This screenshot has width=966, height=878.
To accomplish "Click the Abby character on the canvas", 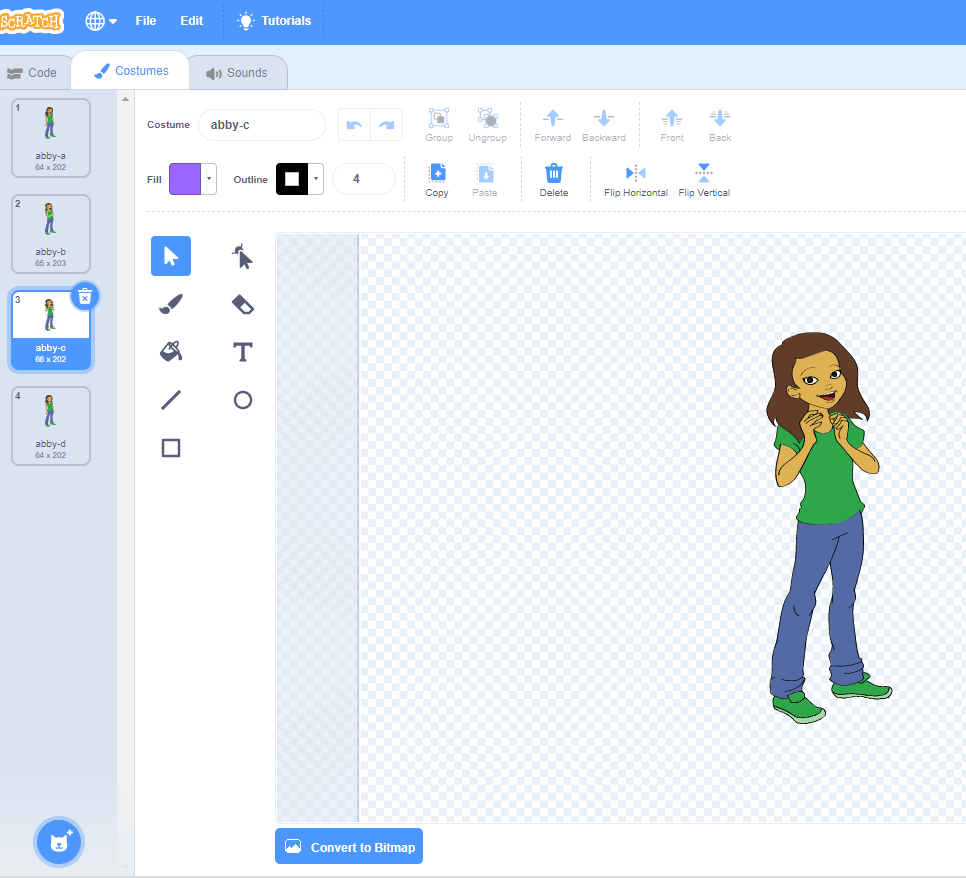I will (x=827, y=527).
